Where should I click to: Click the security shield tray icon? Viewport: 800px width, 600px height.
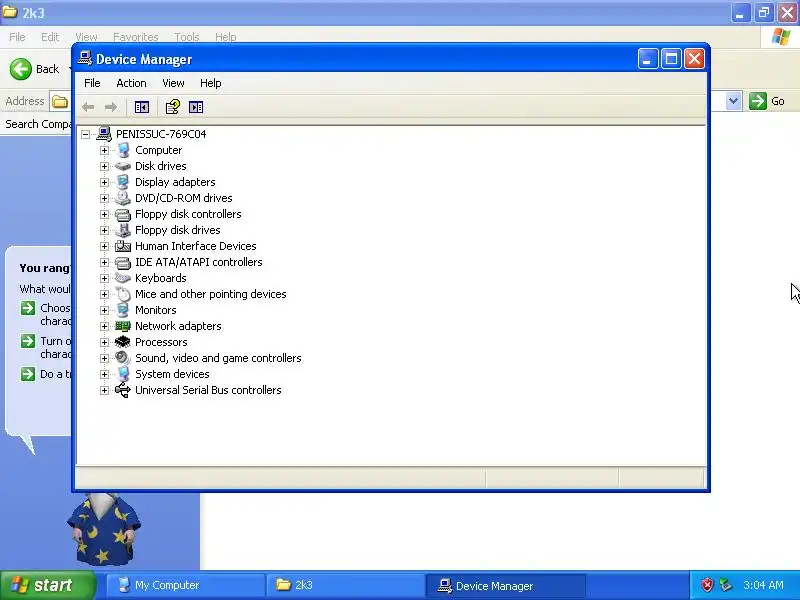[707, 585]
